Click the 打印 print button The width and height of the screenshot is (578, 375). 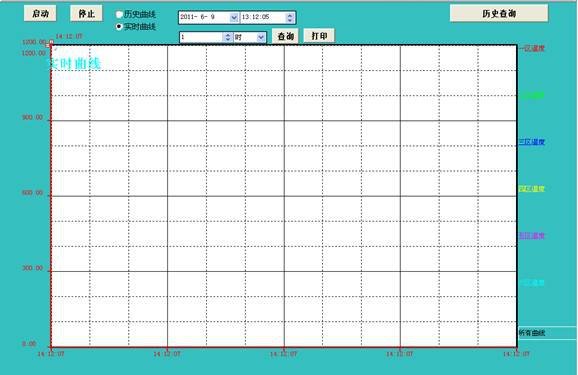tap(319, 36)
